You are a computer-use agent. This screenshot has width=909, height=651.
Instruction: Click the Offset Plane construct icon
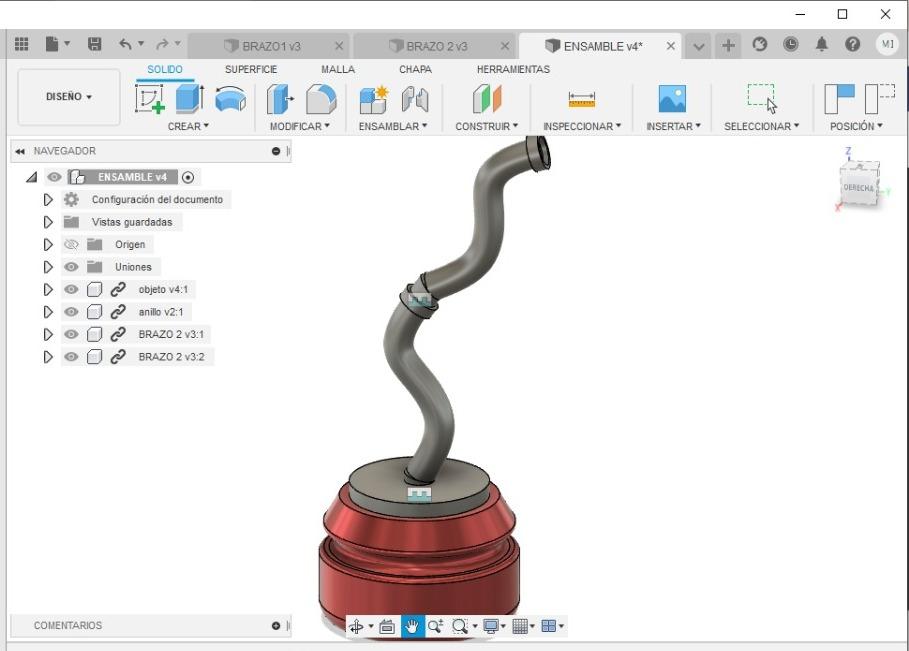(x=487, y=99)
